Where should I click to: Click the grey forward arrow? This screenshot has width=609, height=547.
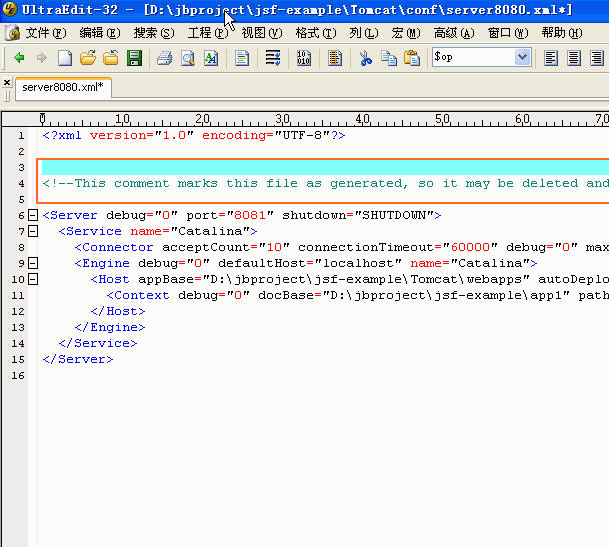(42, 58)
